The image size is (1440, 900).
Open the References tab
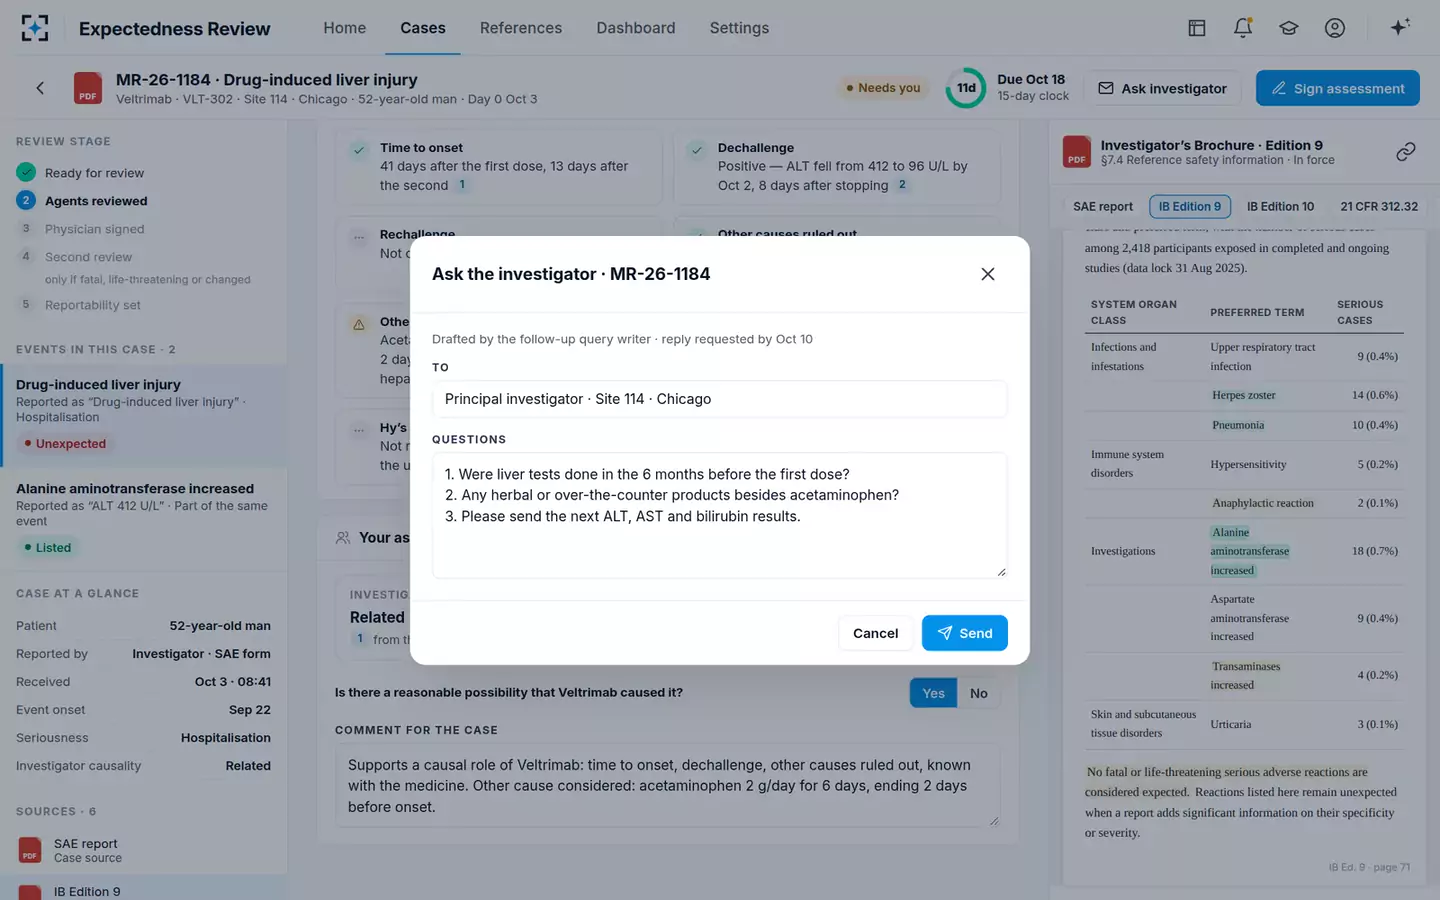click(x=521, y=28)
